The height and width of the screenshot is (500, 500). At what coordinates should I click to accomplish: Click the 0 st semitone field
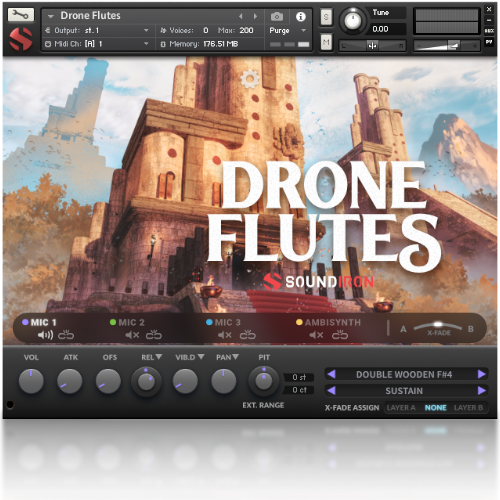point(299,377)
